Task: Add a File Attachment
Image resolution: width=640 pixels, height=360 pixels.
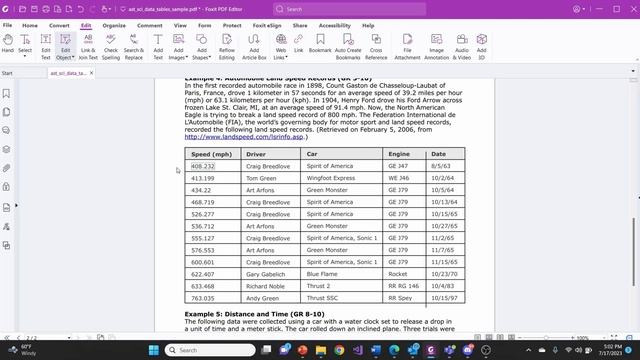Action: click(407, 47)
